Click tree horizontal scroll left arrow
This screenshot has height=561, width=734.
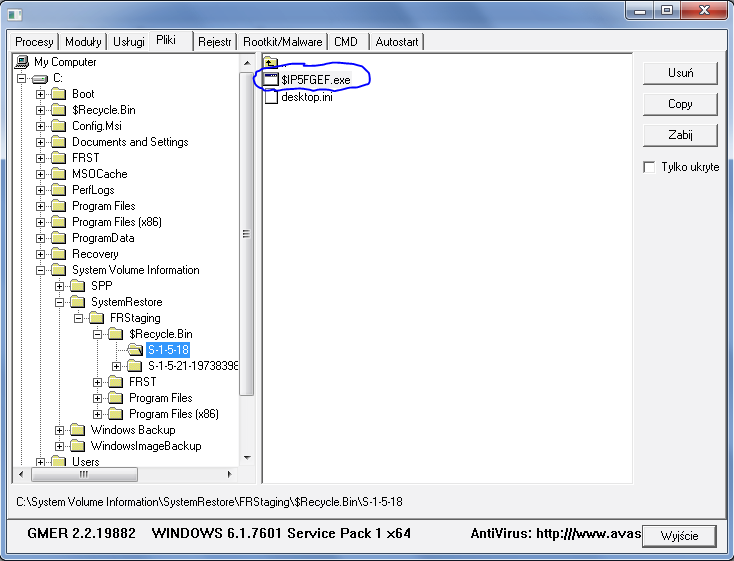(x=21, y=474)
